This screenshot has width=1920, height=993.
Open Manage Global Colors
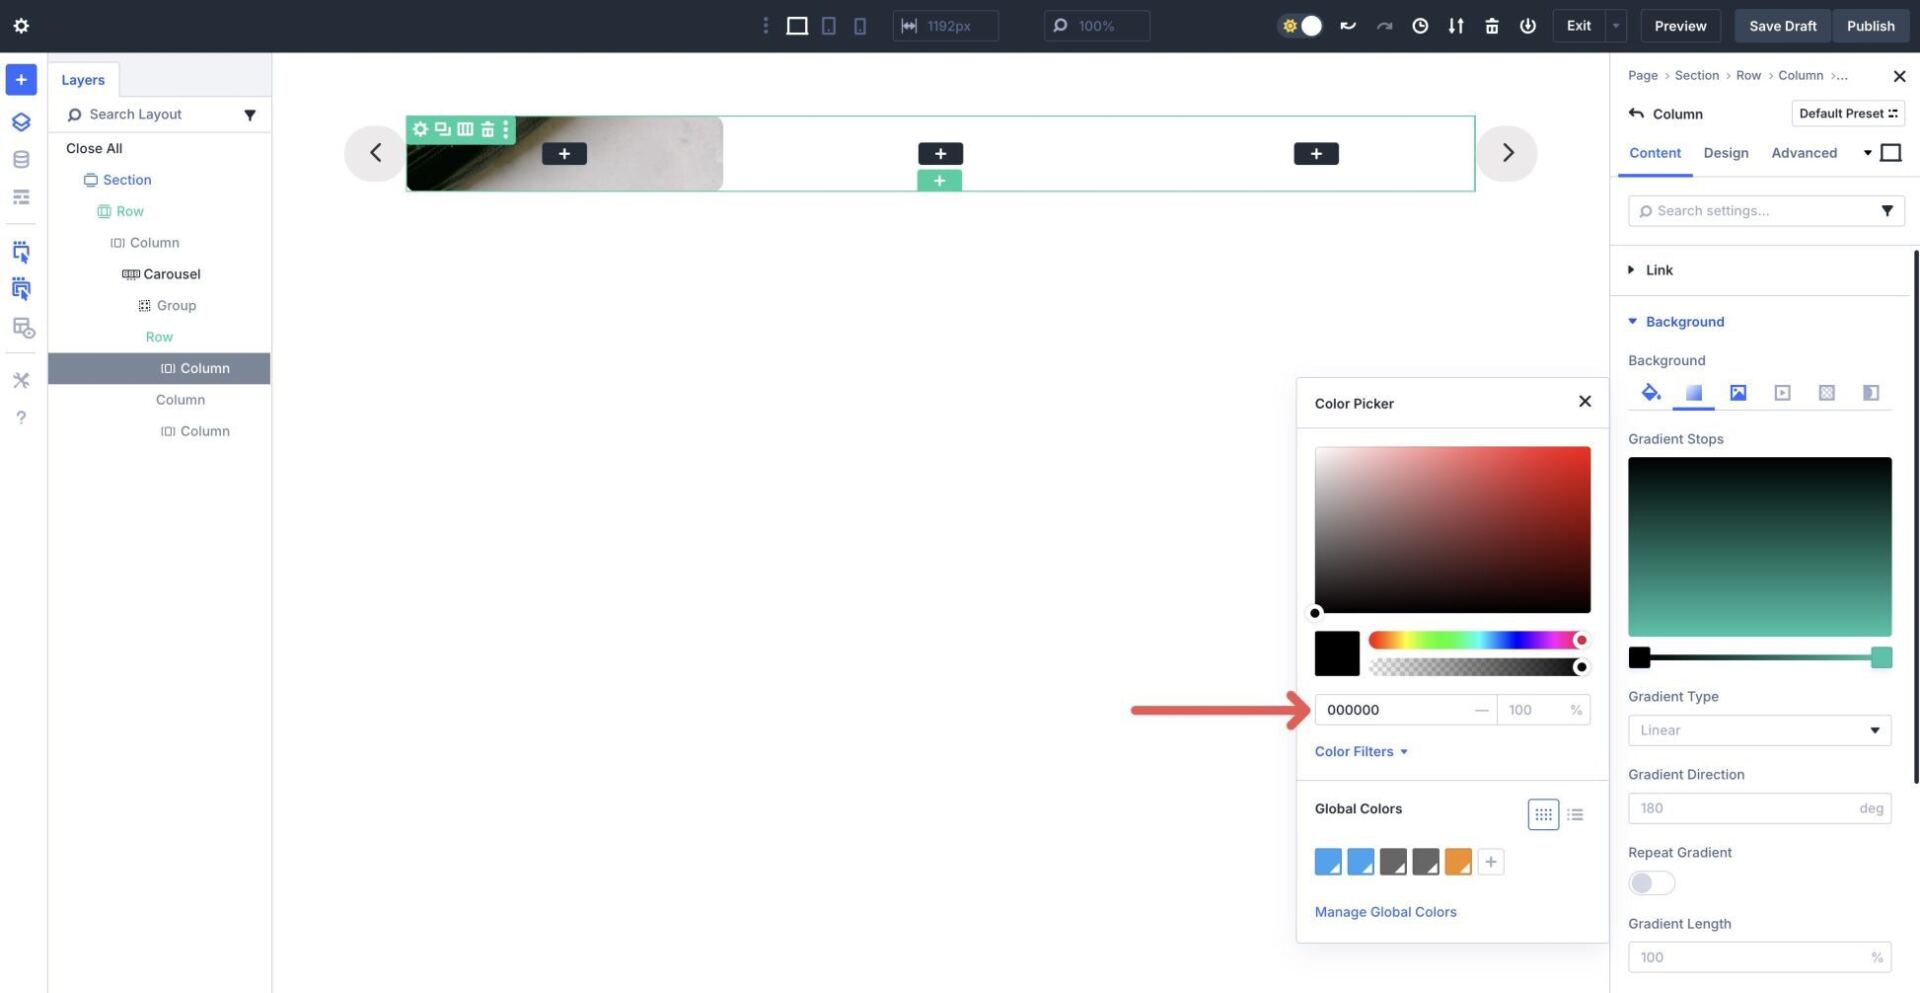pos(1385,911)
